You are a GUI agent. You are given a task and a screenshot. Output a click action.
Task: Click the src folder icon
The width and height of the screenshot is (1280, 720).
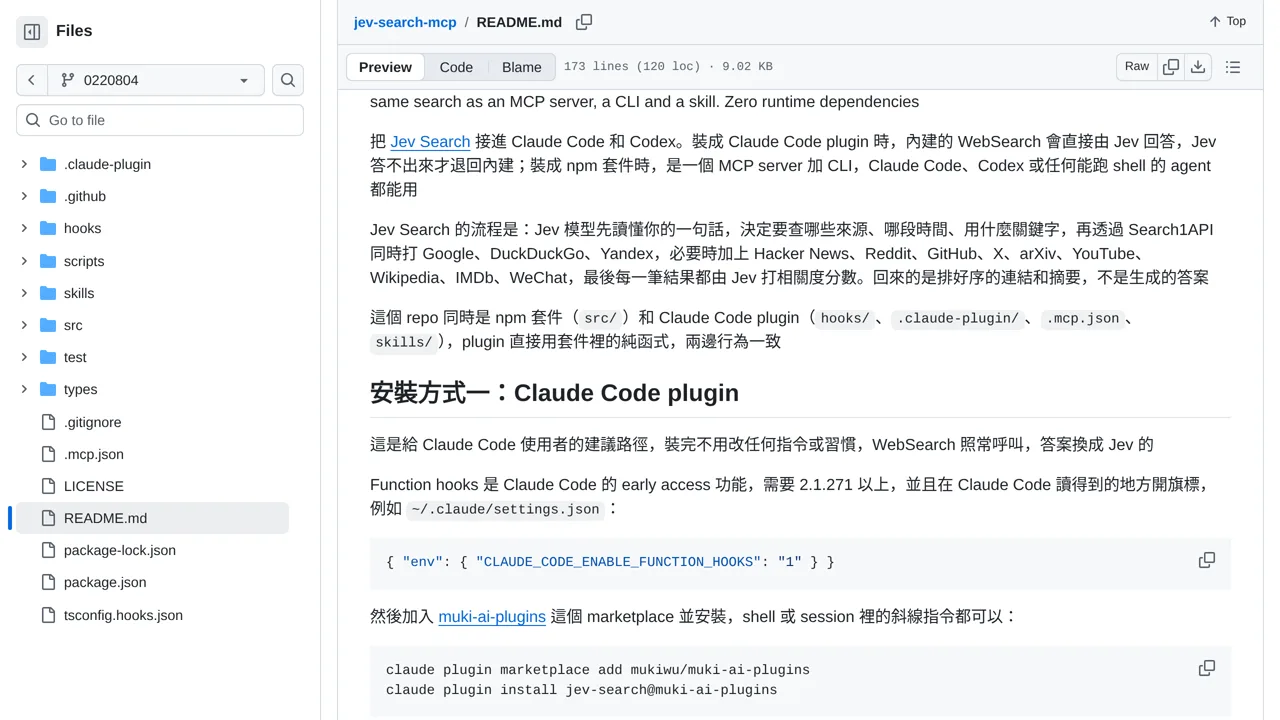(48, 325)
